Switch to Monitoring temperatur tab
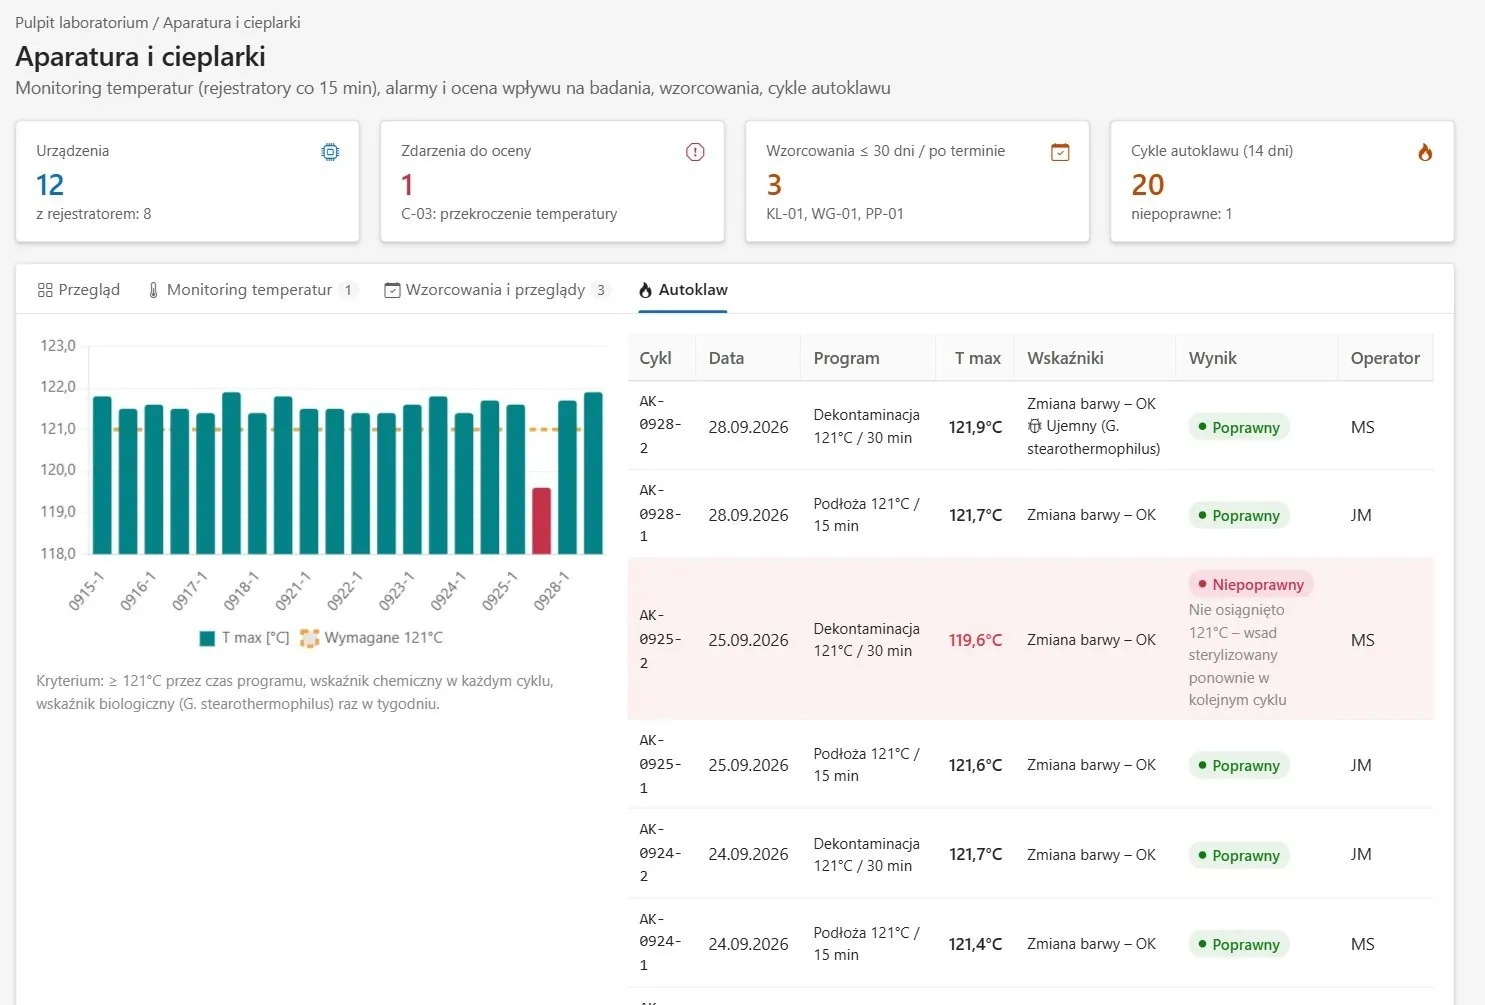 pyautogui.click(x=250, y=290)
